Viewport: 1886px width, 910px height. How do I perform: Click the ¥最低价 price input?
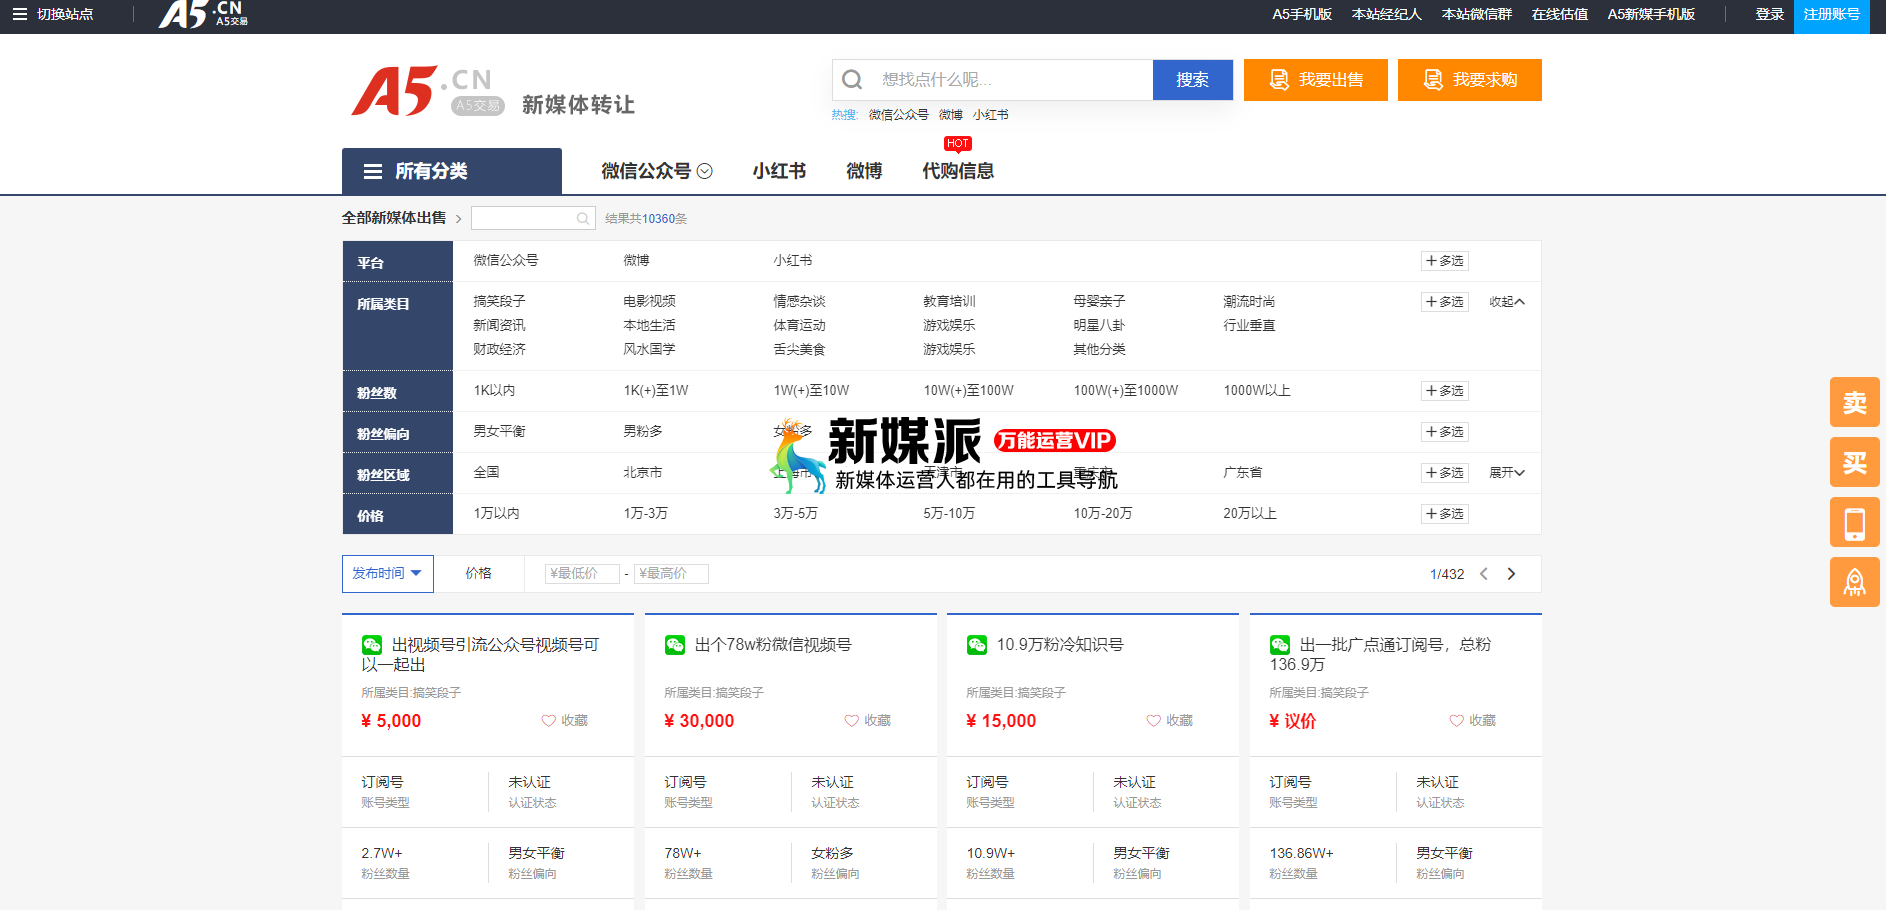pos(582,574)
